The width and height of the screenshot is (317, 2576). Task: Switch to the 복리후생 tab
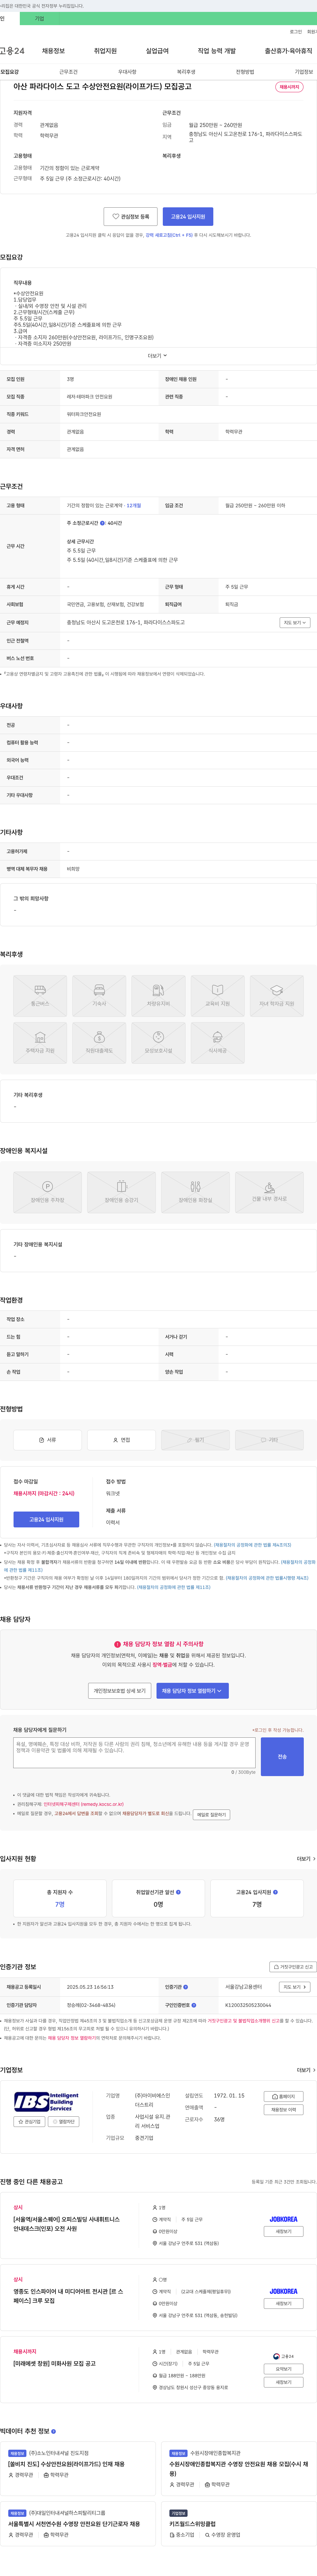(186, 72)
